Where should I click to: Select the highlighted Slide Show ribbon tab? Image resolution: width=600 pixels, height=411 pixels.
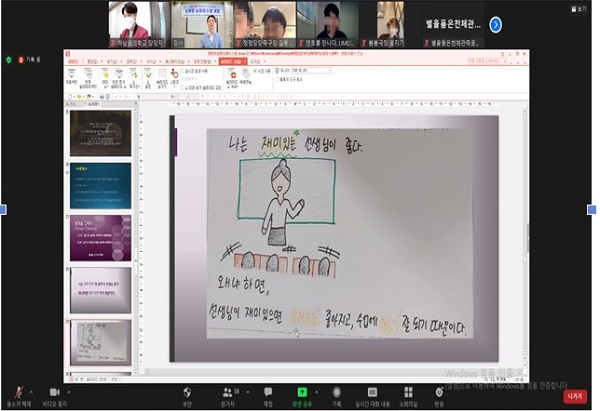pyautogui.click(x=233, y=61)
